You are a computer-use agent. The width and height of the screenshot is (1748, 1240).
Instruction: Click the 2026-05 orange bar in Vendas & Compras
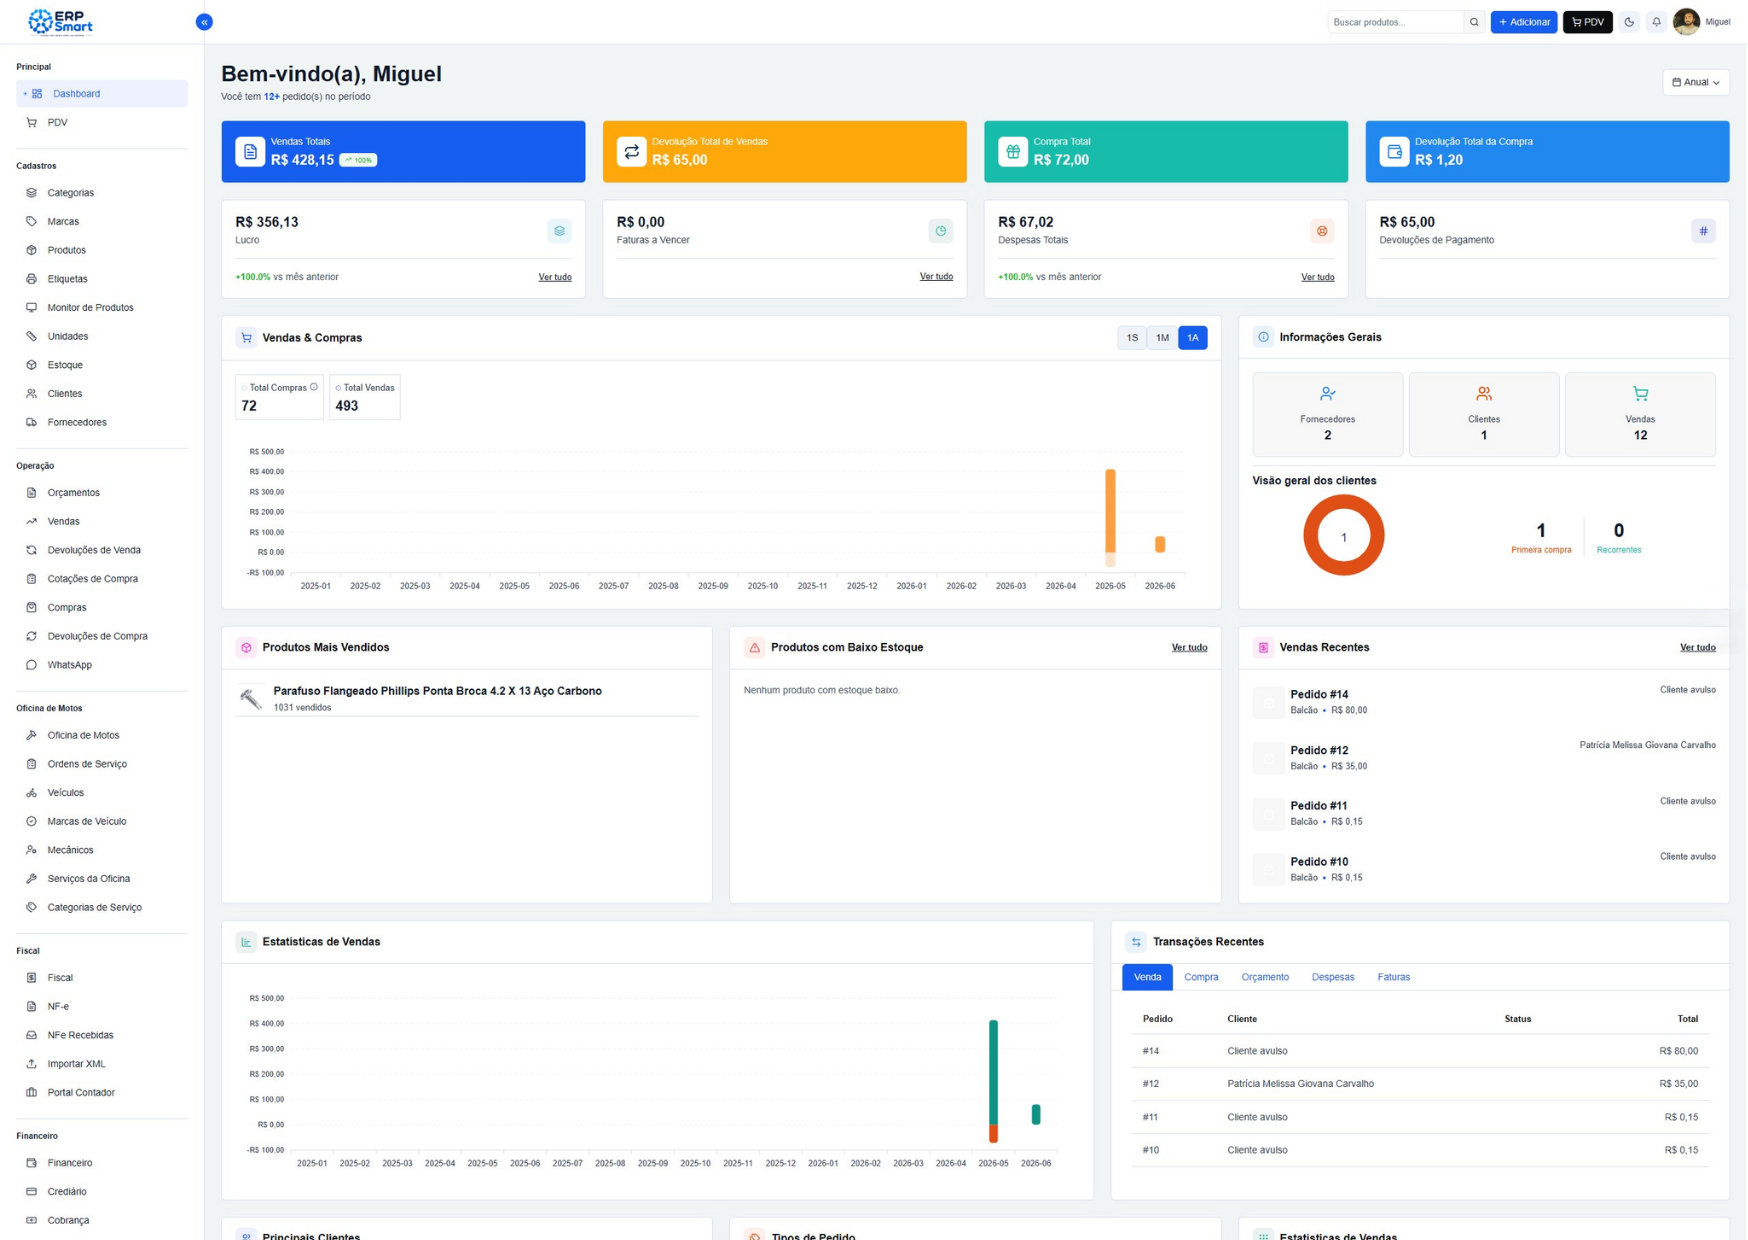[x=1110, y=511]
